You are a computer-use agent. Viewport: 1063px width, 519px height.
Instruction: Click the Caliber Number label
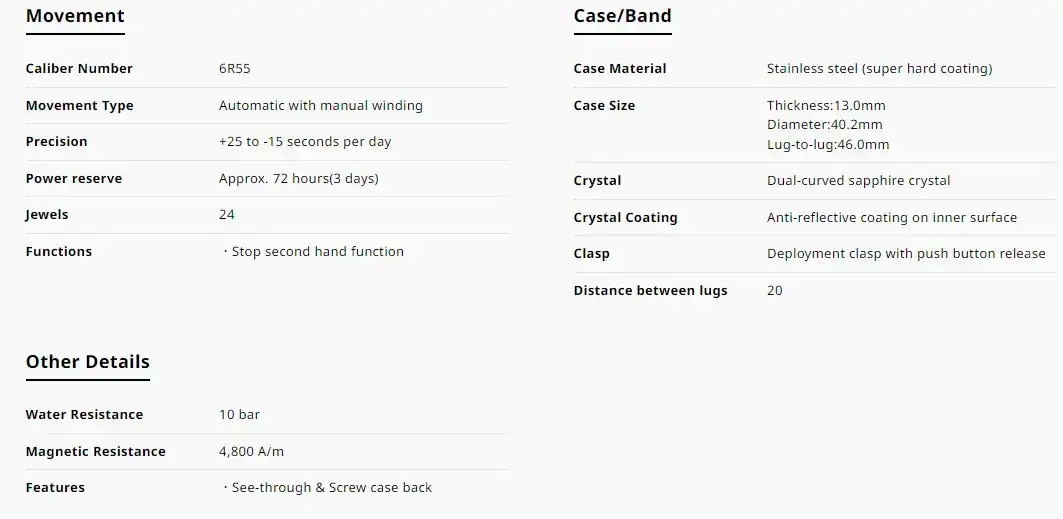click(x=79, y=68)
